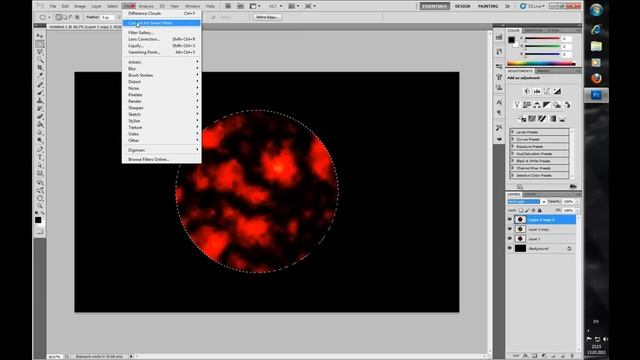Click the R value field in Color panel
Viewport: 640px width, 360px height.
coord(567,39)
